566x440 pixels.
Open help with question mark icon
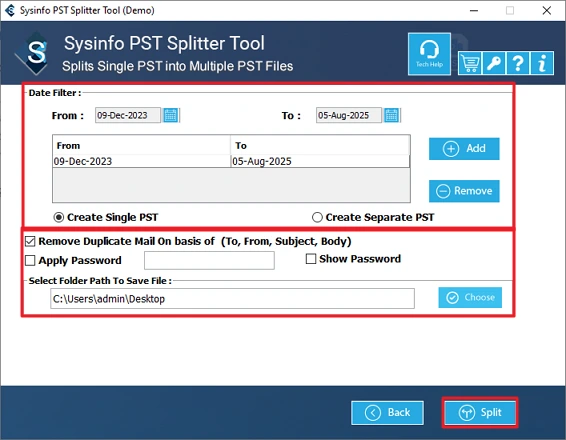[x=518, y=63]
